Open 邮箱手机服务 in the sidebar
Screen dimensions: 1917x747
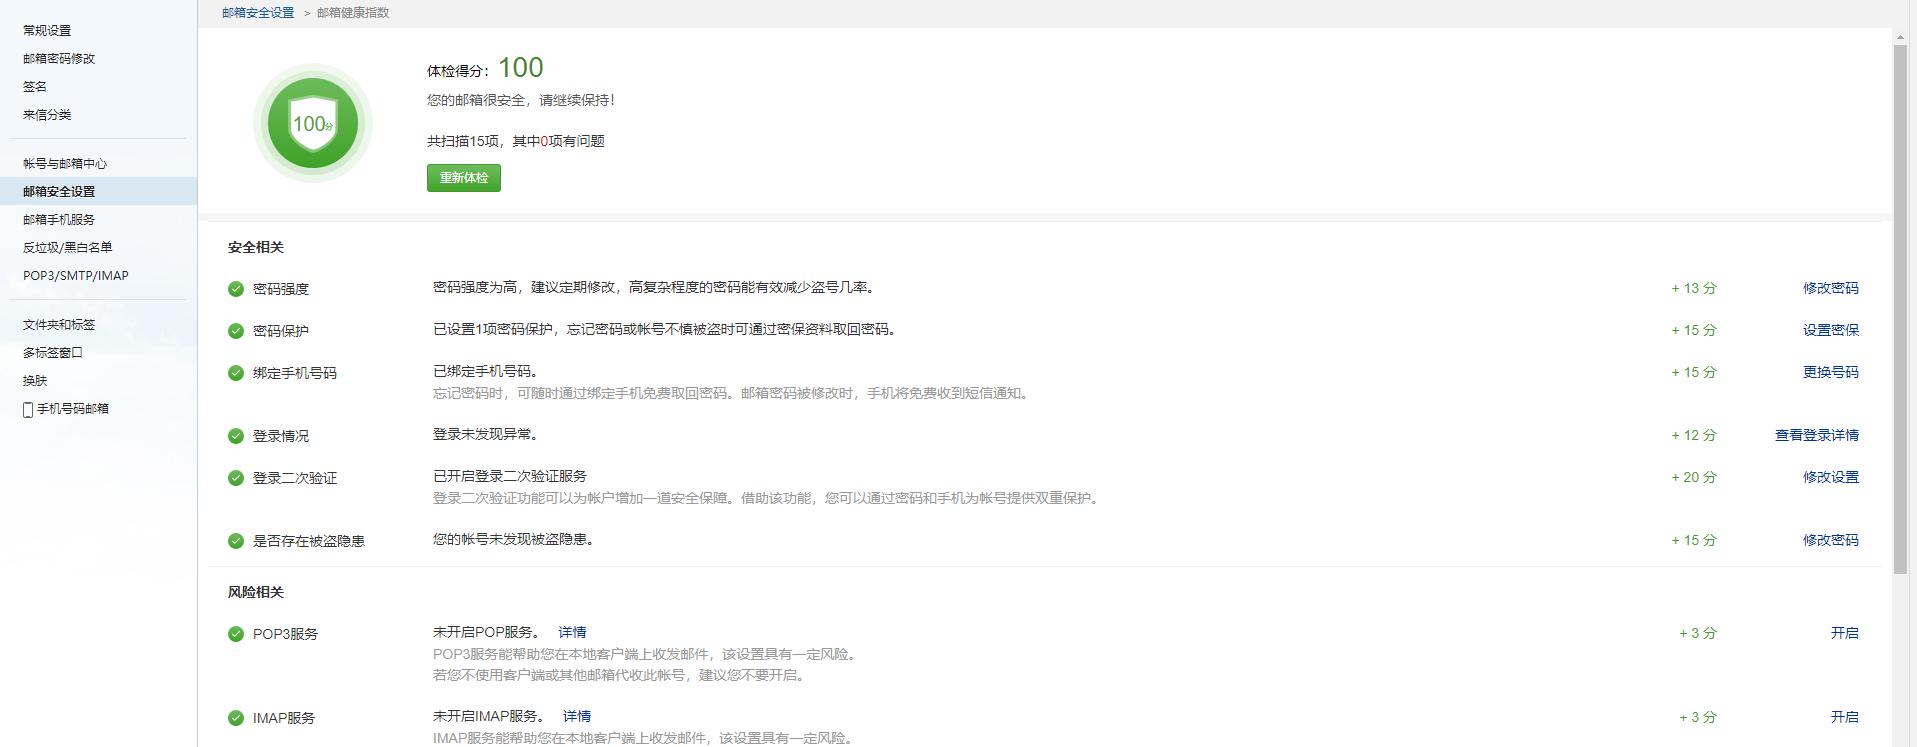tap(59, 220)
